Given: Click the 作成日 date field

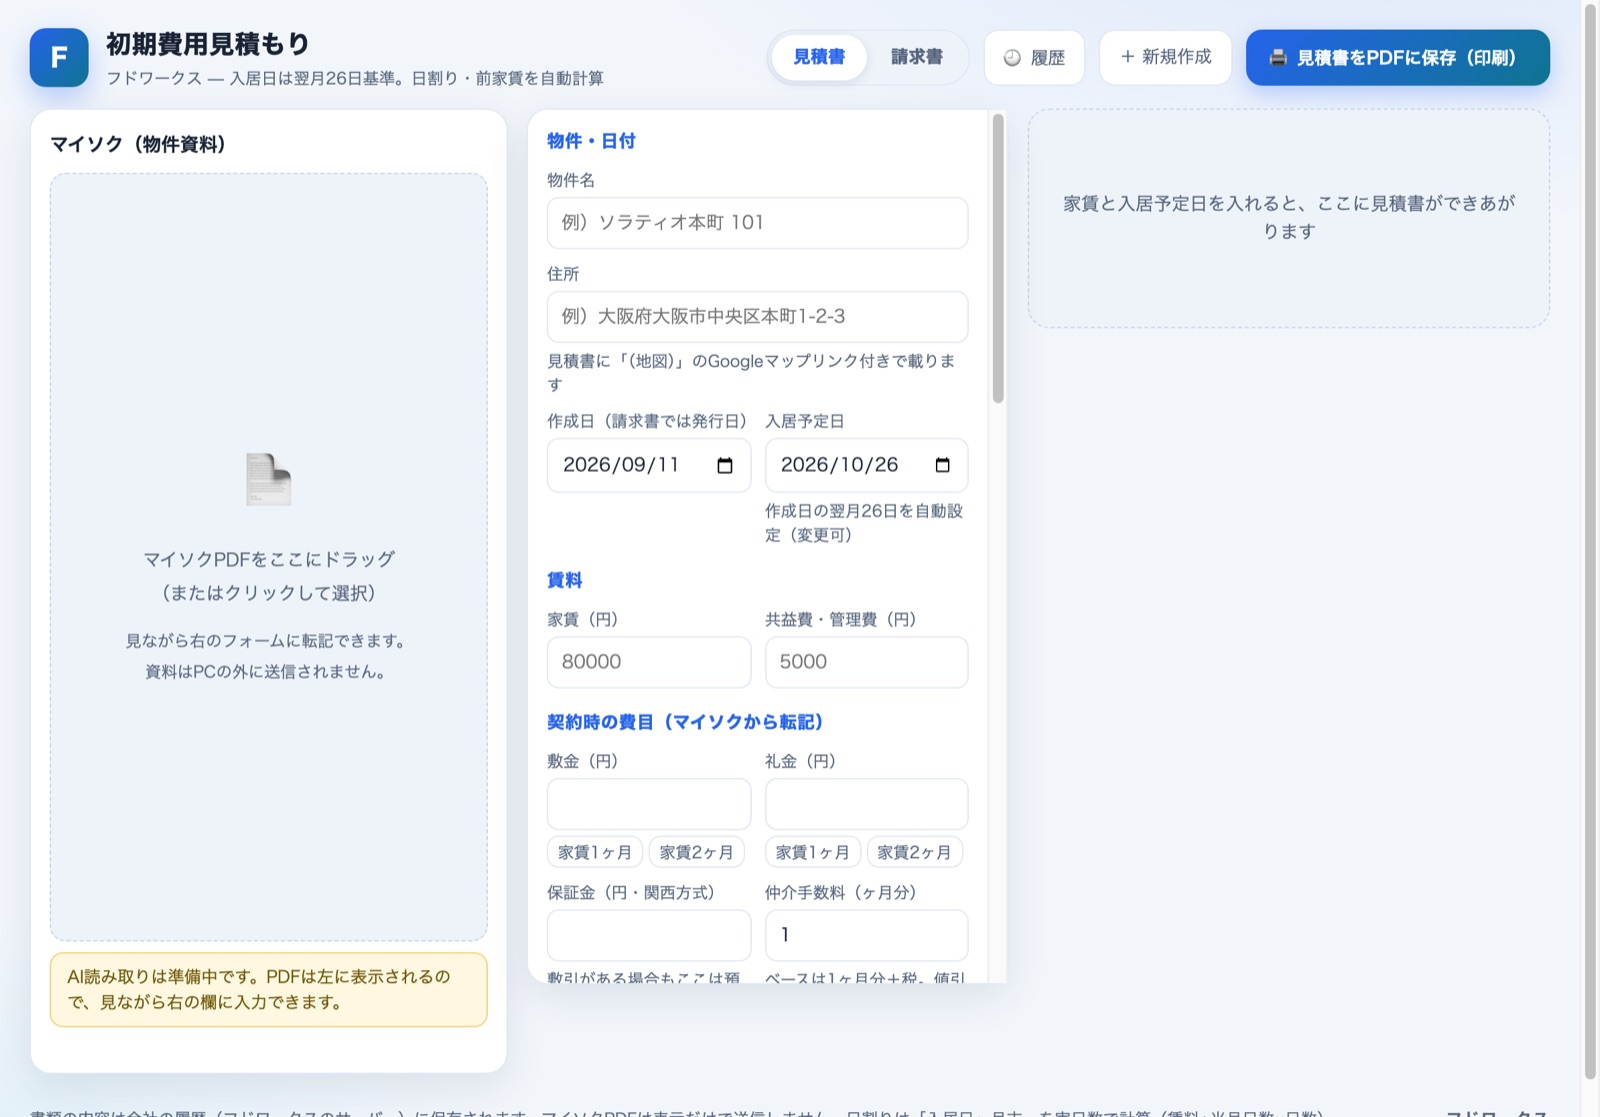Looking at the screenshot, I should click(x=649, y=465).
